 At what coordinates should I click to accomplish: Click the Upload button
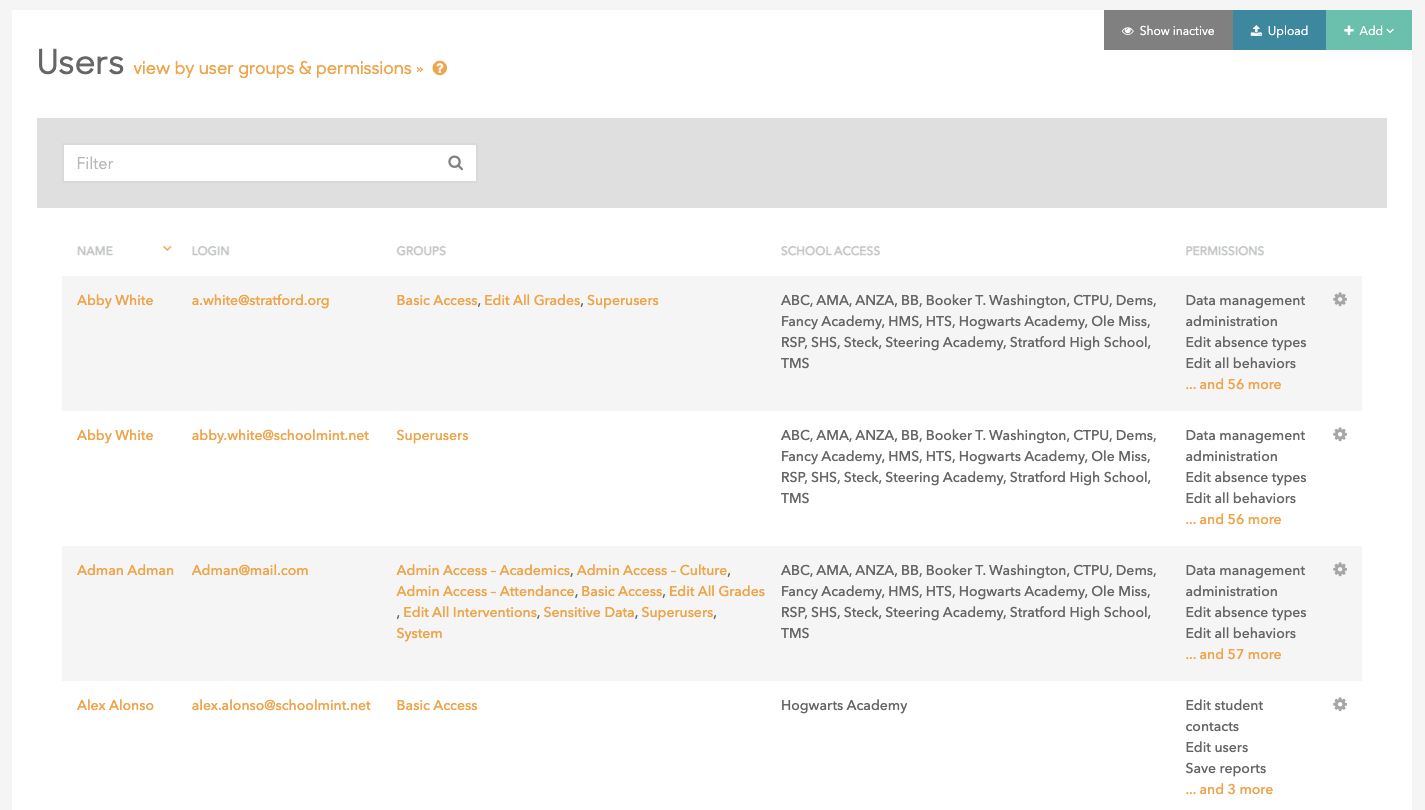(x=1279, y=31)
